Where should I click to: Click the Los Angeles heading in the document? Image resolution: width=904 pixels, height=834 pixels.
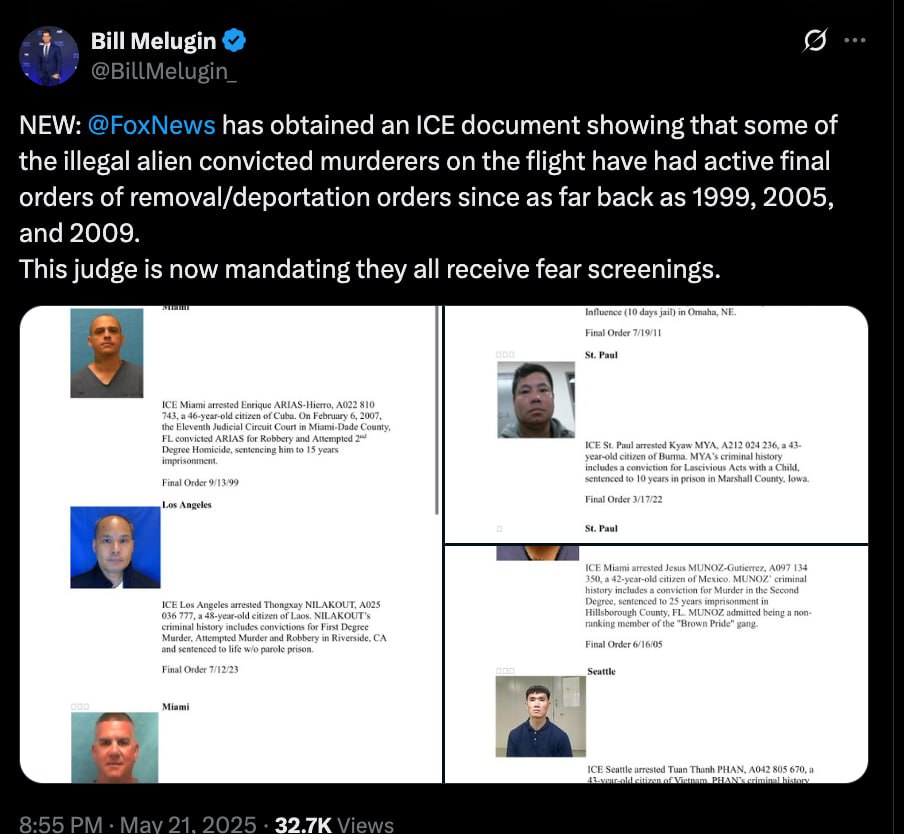point(187,505)
